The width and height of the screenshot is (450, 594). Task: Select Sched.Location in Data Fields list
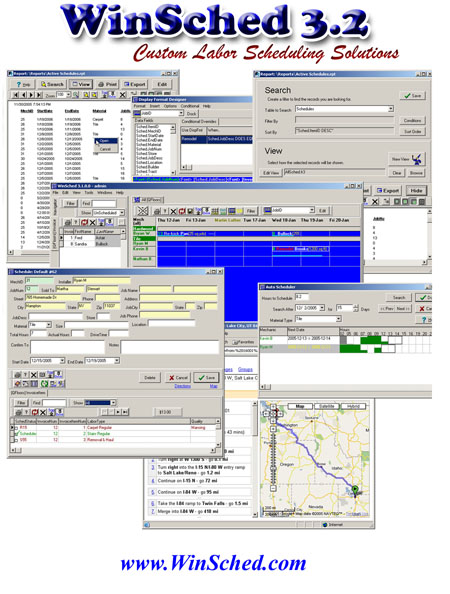pos(149,162)
